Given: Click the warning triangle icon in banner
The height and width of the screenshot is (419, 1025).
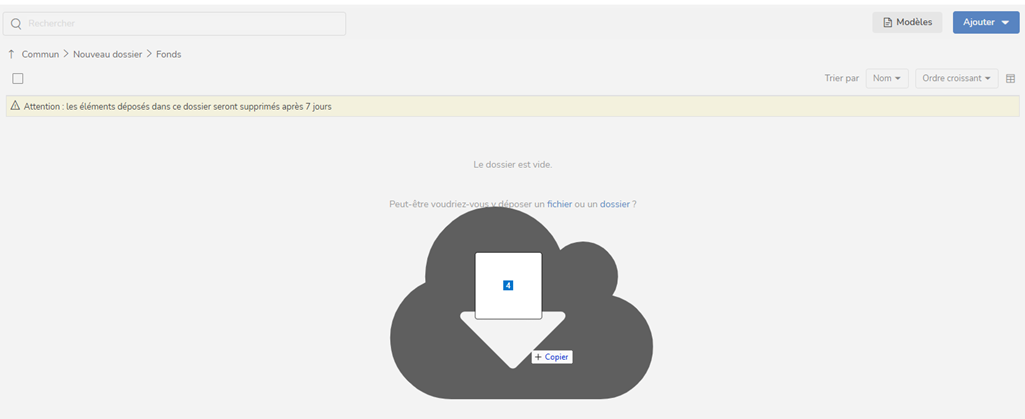Looking at the screenshot, I should 15,105.
